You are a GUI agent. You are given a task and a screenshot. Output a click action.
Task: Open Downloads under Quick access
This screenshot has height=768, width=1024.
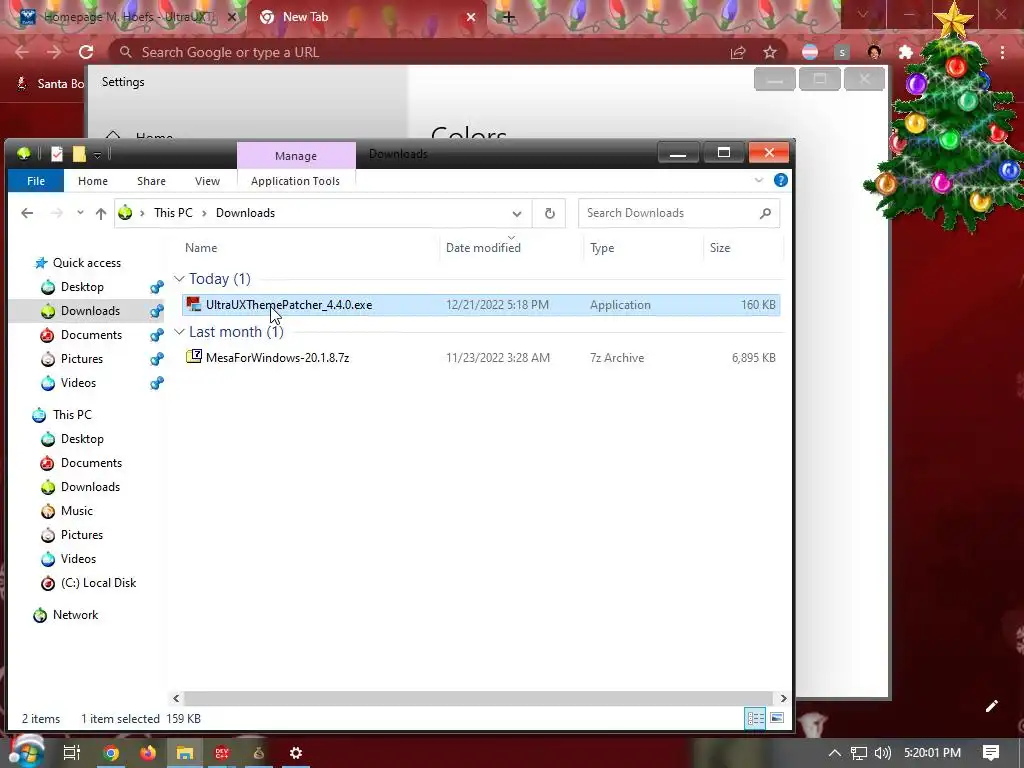point(90,311)
